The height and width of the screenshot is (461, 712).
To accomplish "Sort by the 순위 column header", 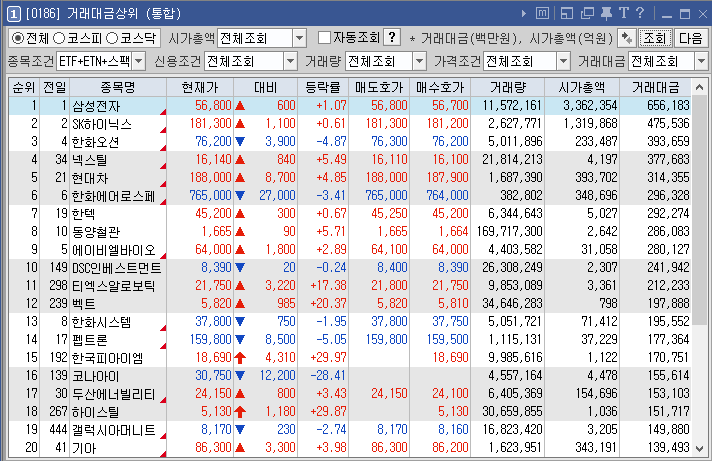I will (x=24, y=87).
